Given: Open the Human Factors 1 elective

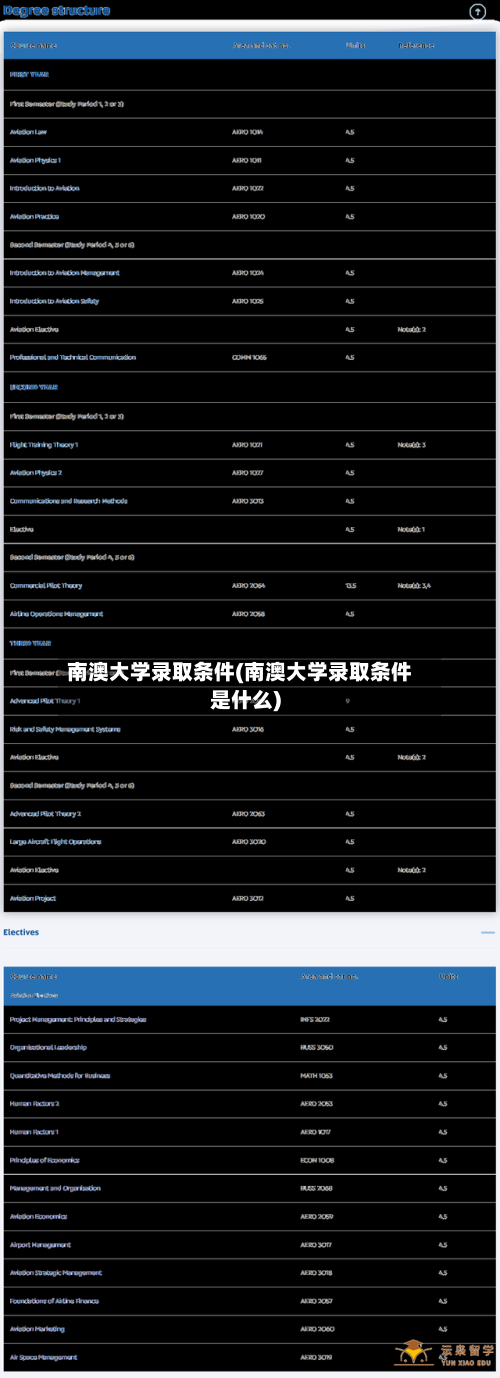Looking at the screenshot, I should [34, 1132].
